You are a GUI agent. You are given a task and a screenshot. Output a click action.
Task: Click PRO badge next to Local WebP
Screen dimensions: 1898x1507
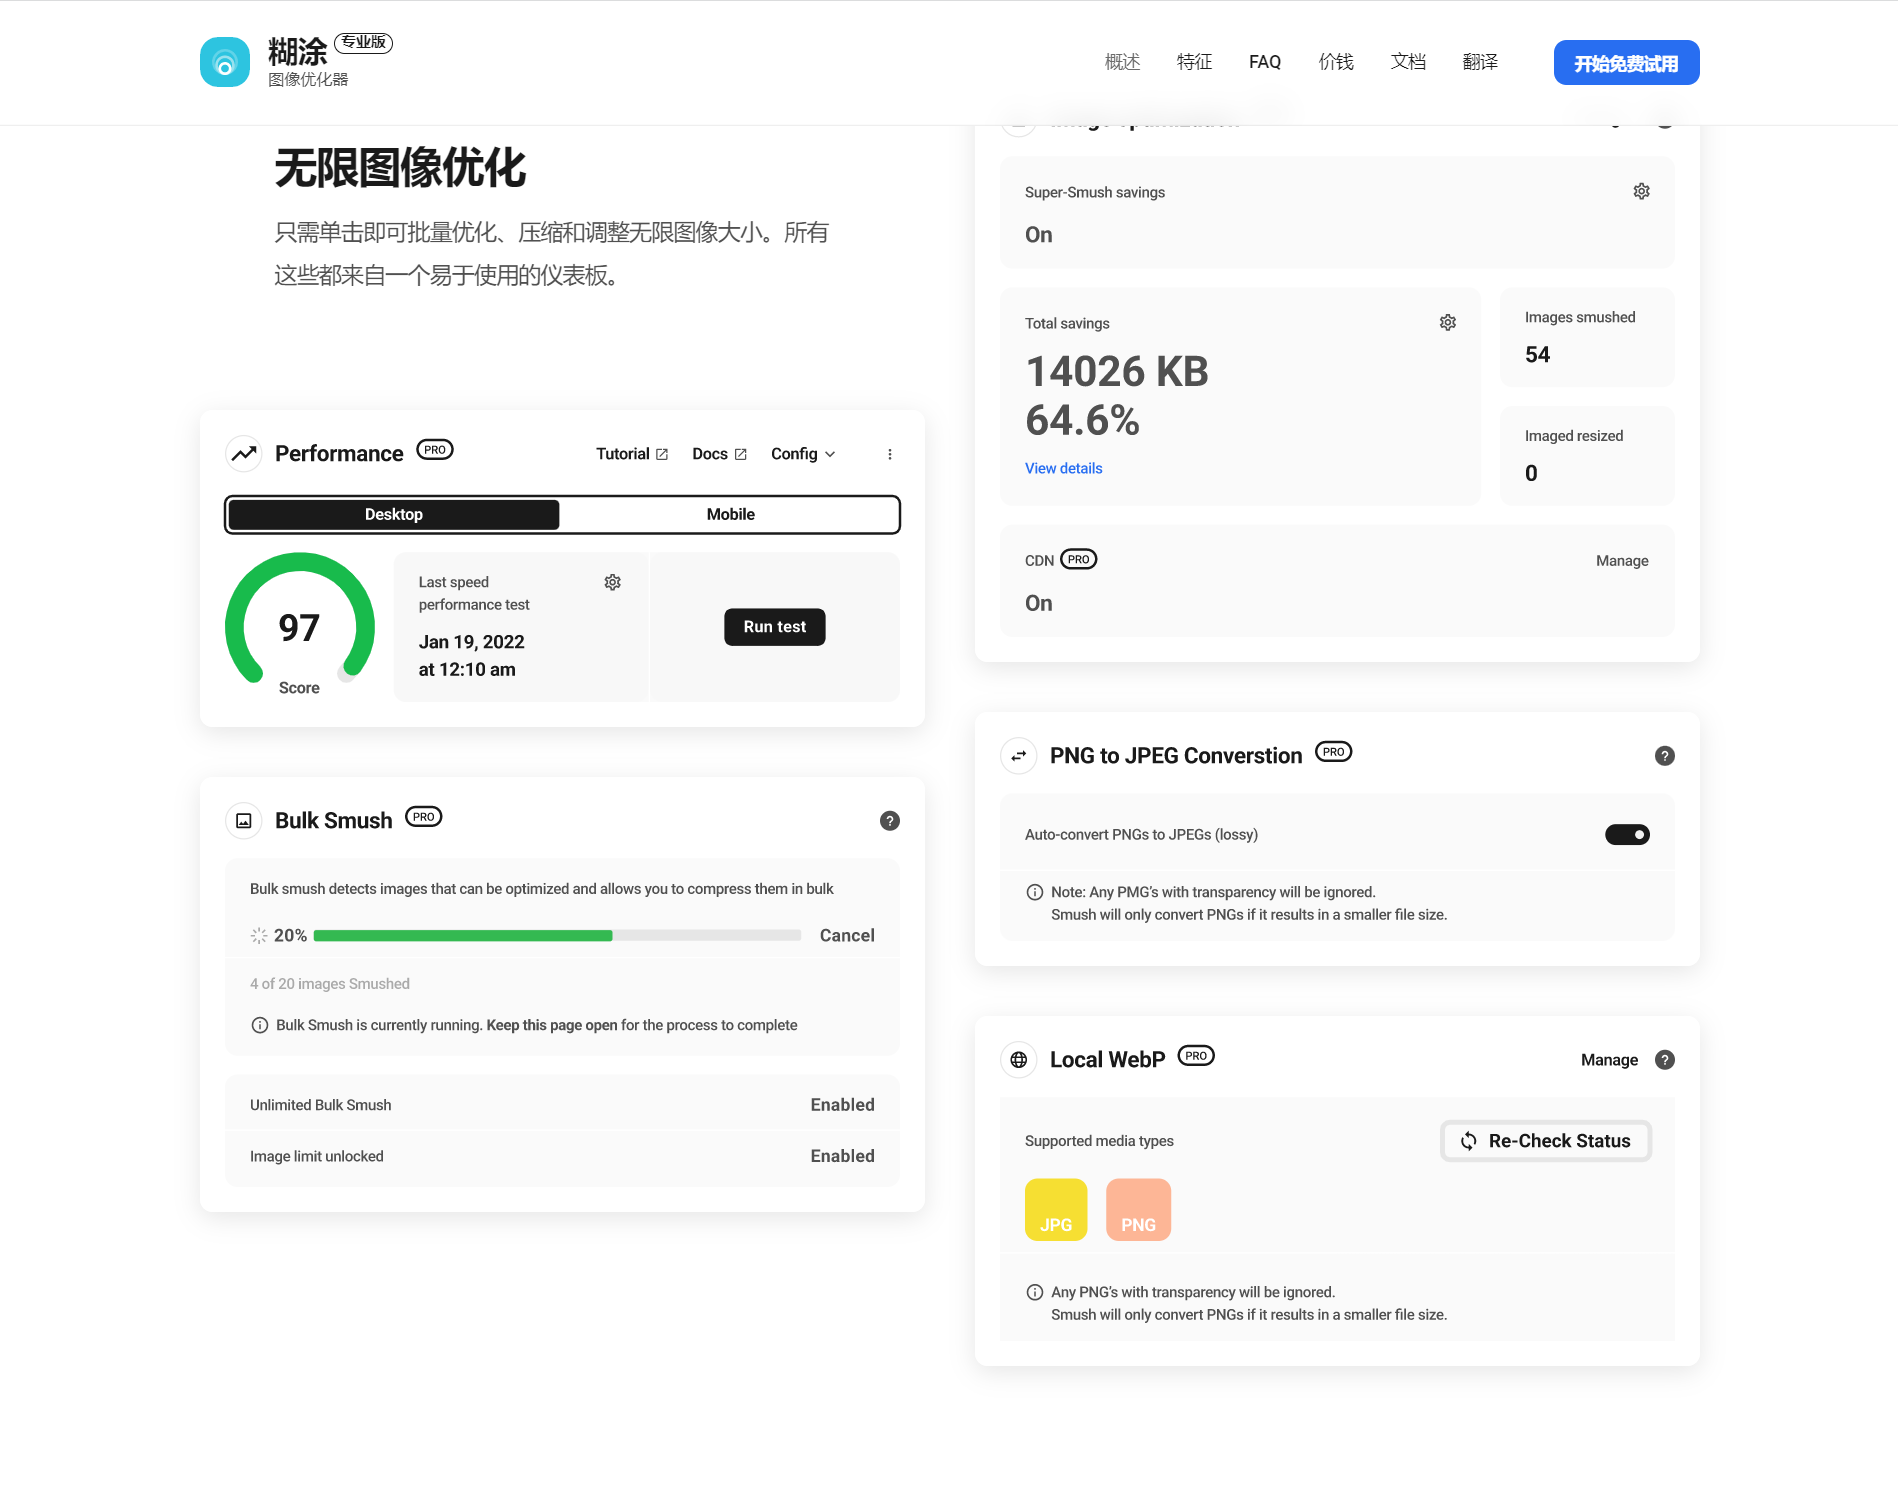click(x=1196, y=1056)
